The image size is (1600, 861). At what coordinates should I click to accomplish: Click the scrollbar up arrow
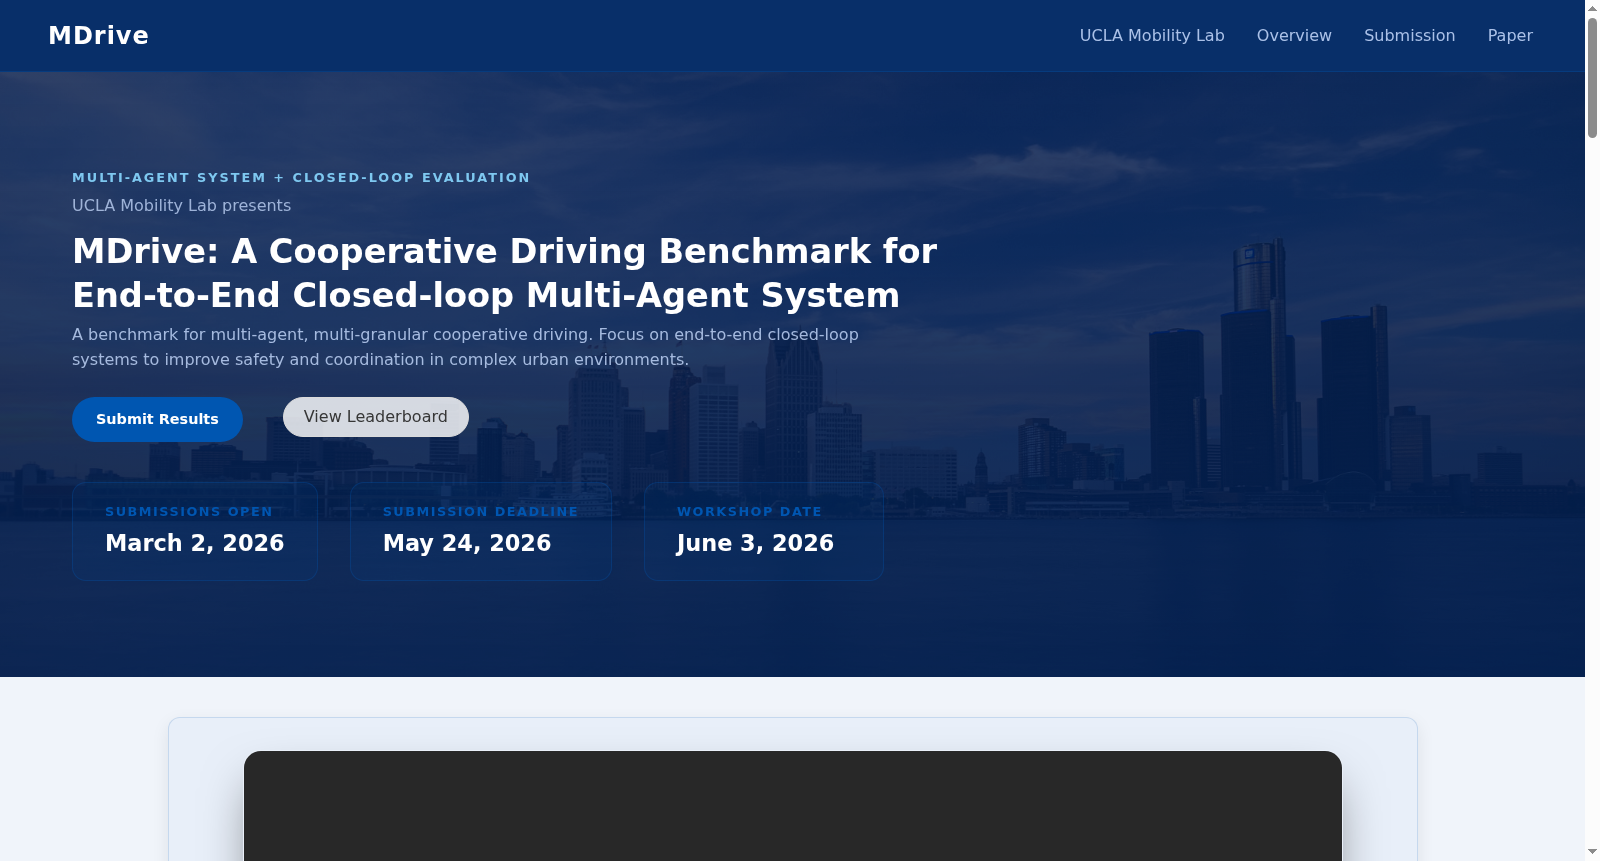[1592, 7]
